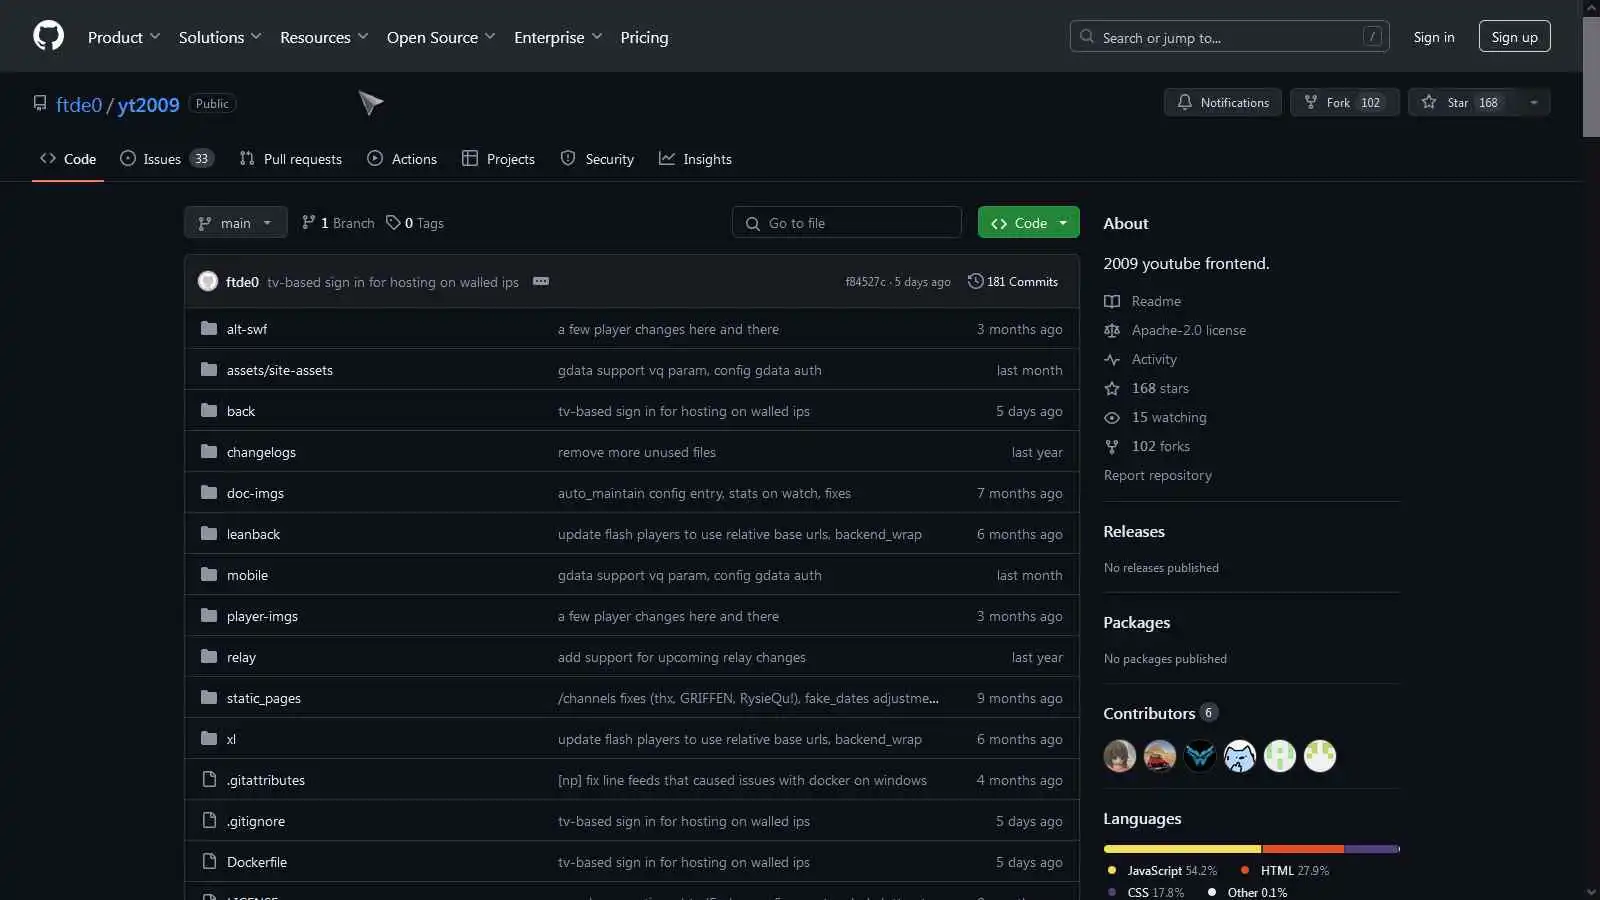Click the commits history clock icon

(975, 282)
